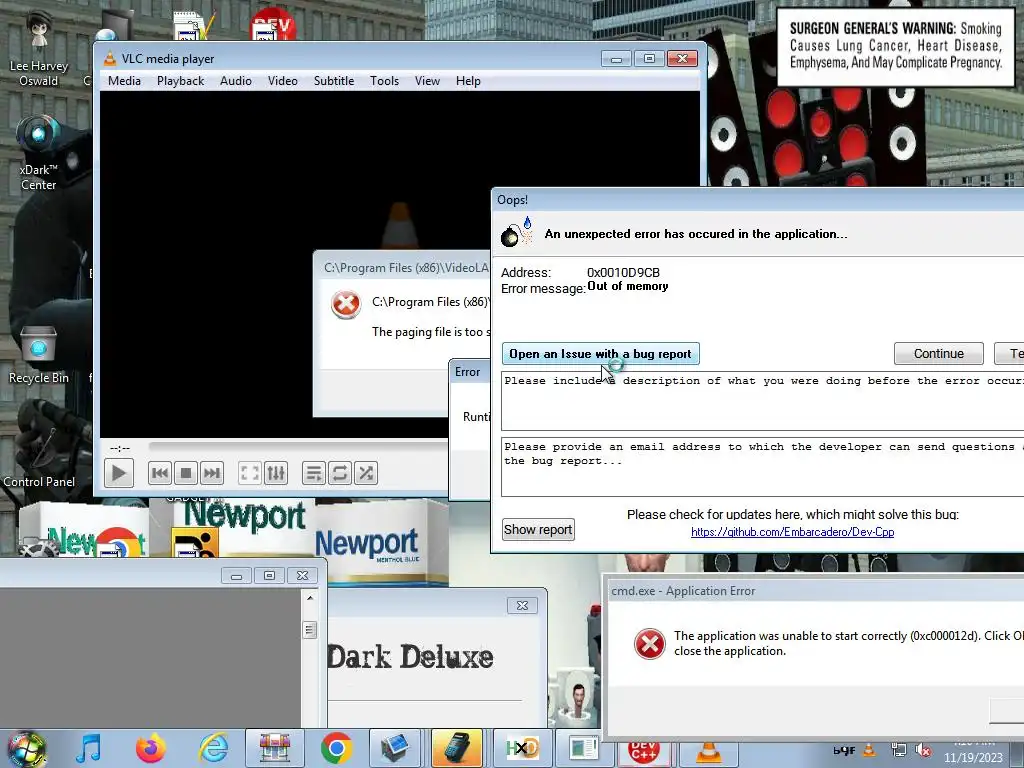The width and height of the screenshot is (1024, 768).
Task: Toggle VLC random shuffle icon
Action: pyautogui.click(x=366, y=473)
